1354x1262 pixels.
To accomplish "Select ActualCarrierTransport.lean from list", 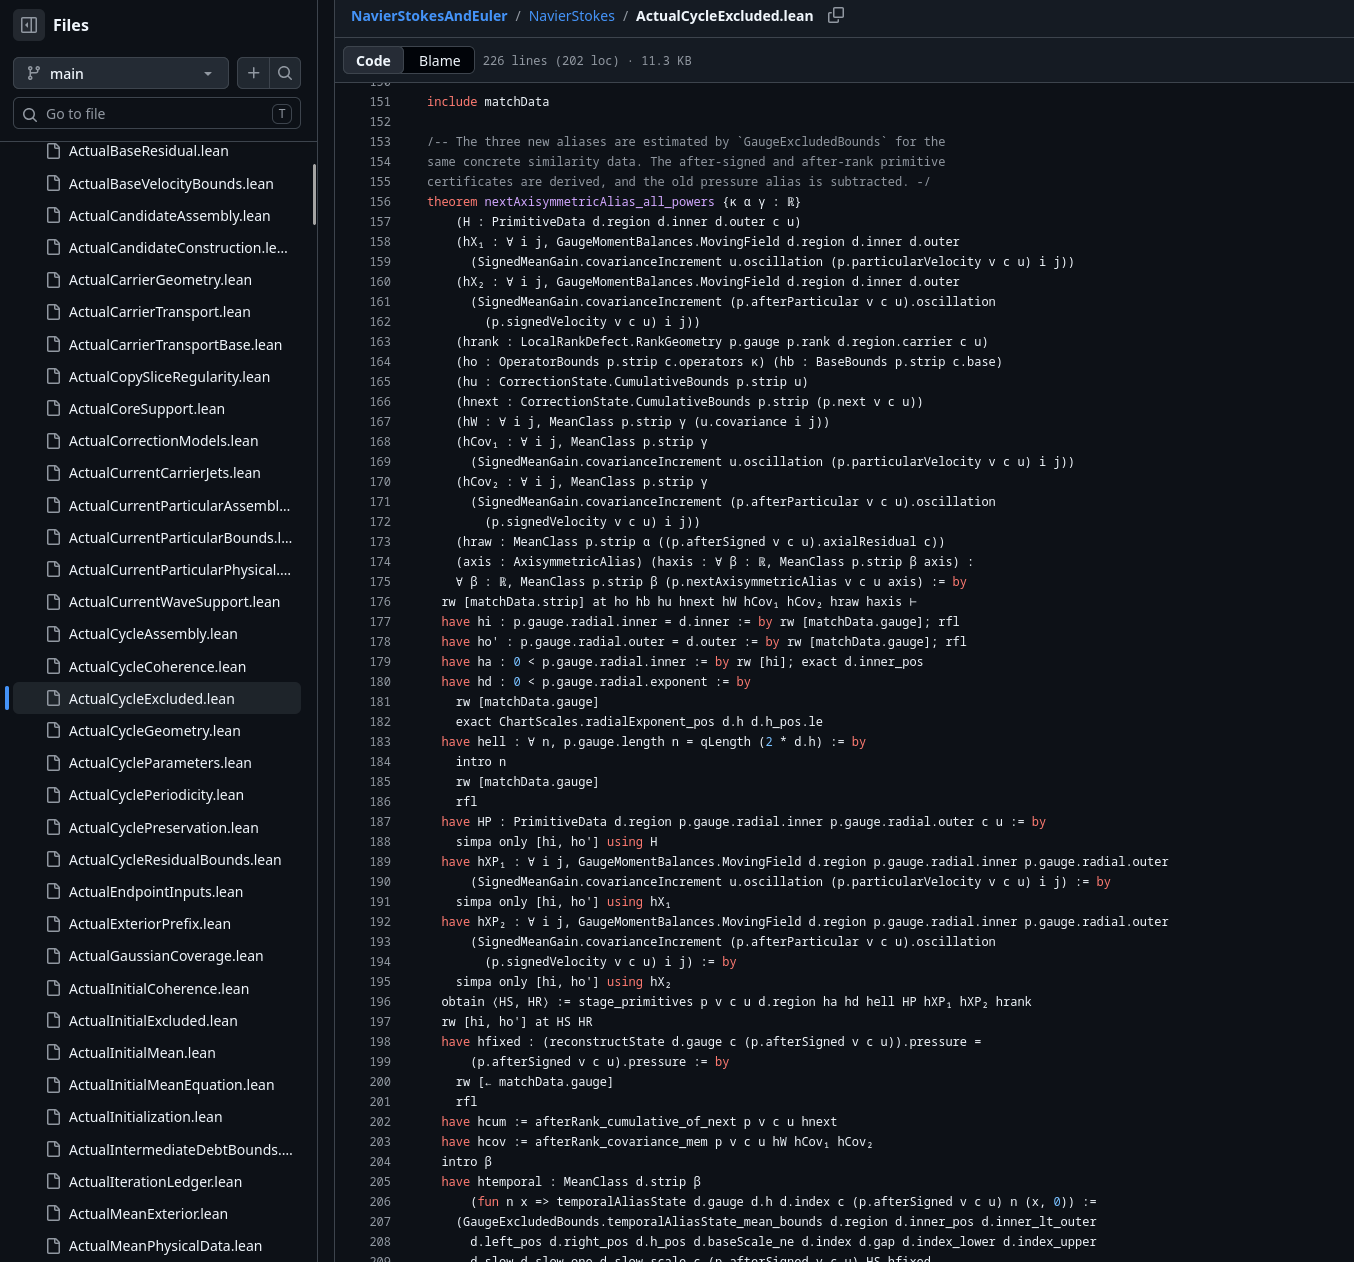I will (x=159, y=312).
